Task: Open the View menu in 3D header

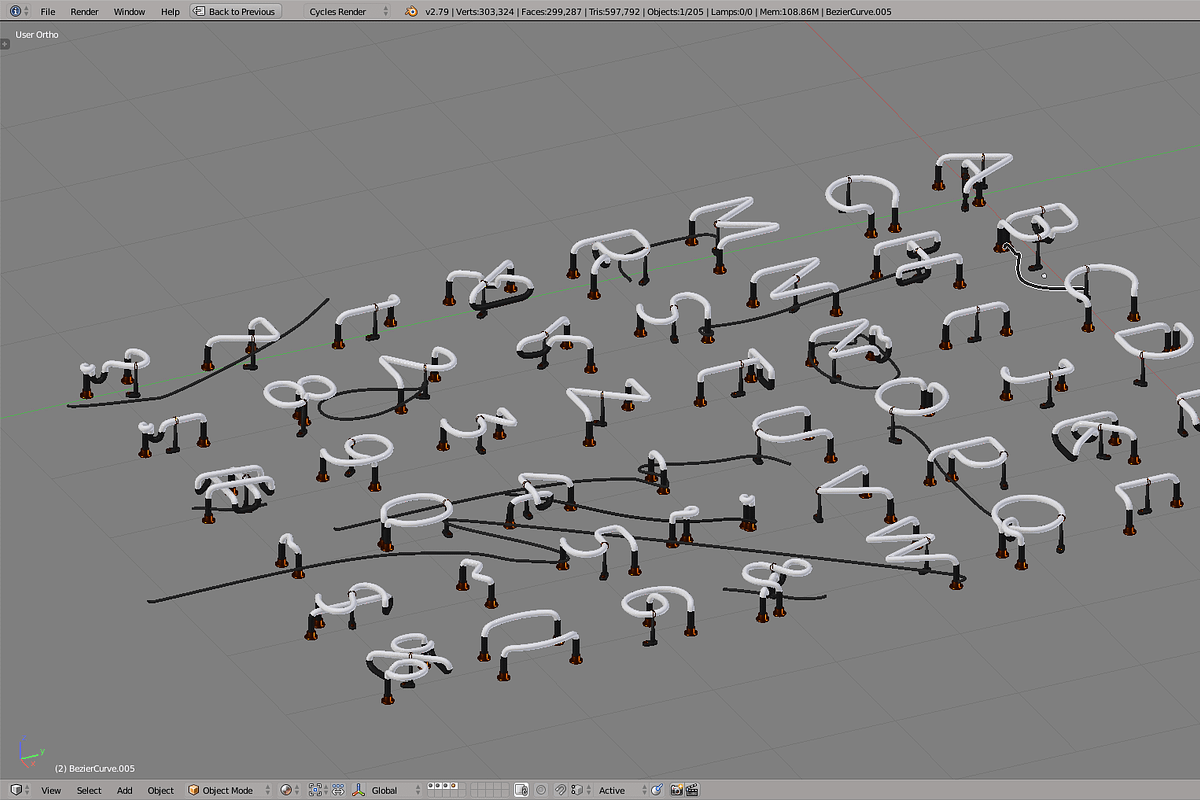Action: tap(51, 790)
